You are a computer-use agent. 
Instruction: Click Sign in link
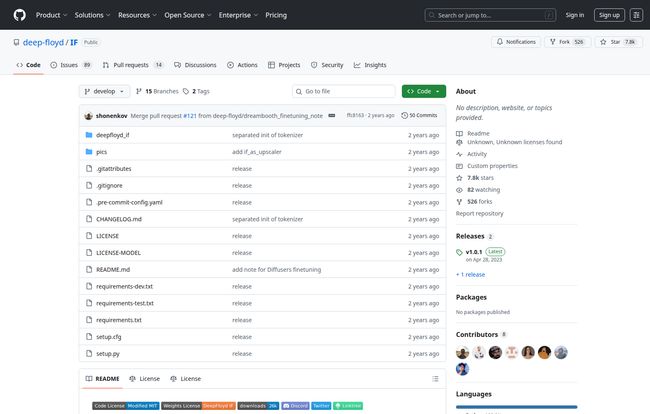click(x=575, y=15)
